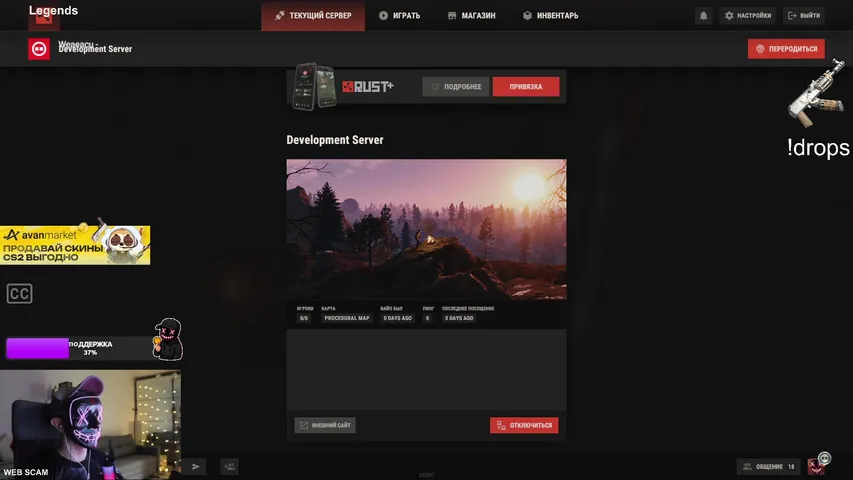Click the 0/0 players value

pyautogui.click(x=304, y=318)
